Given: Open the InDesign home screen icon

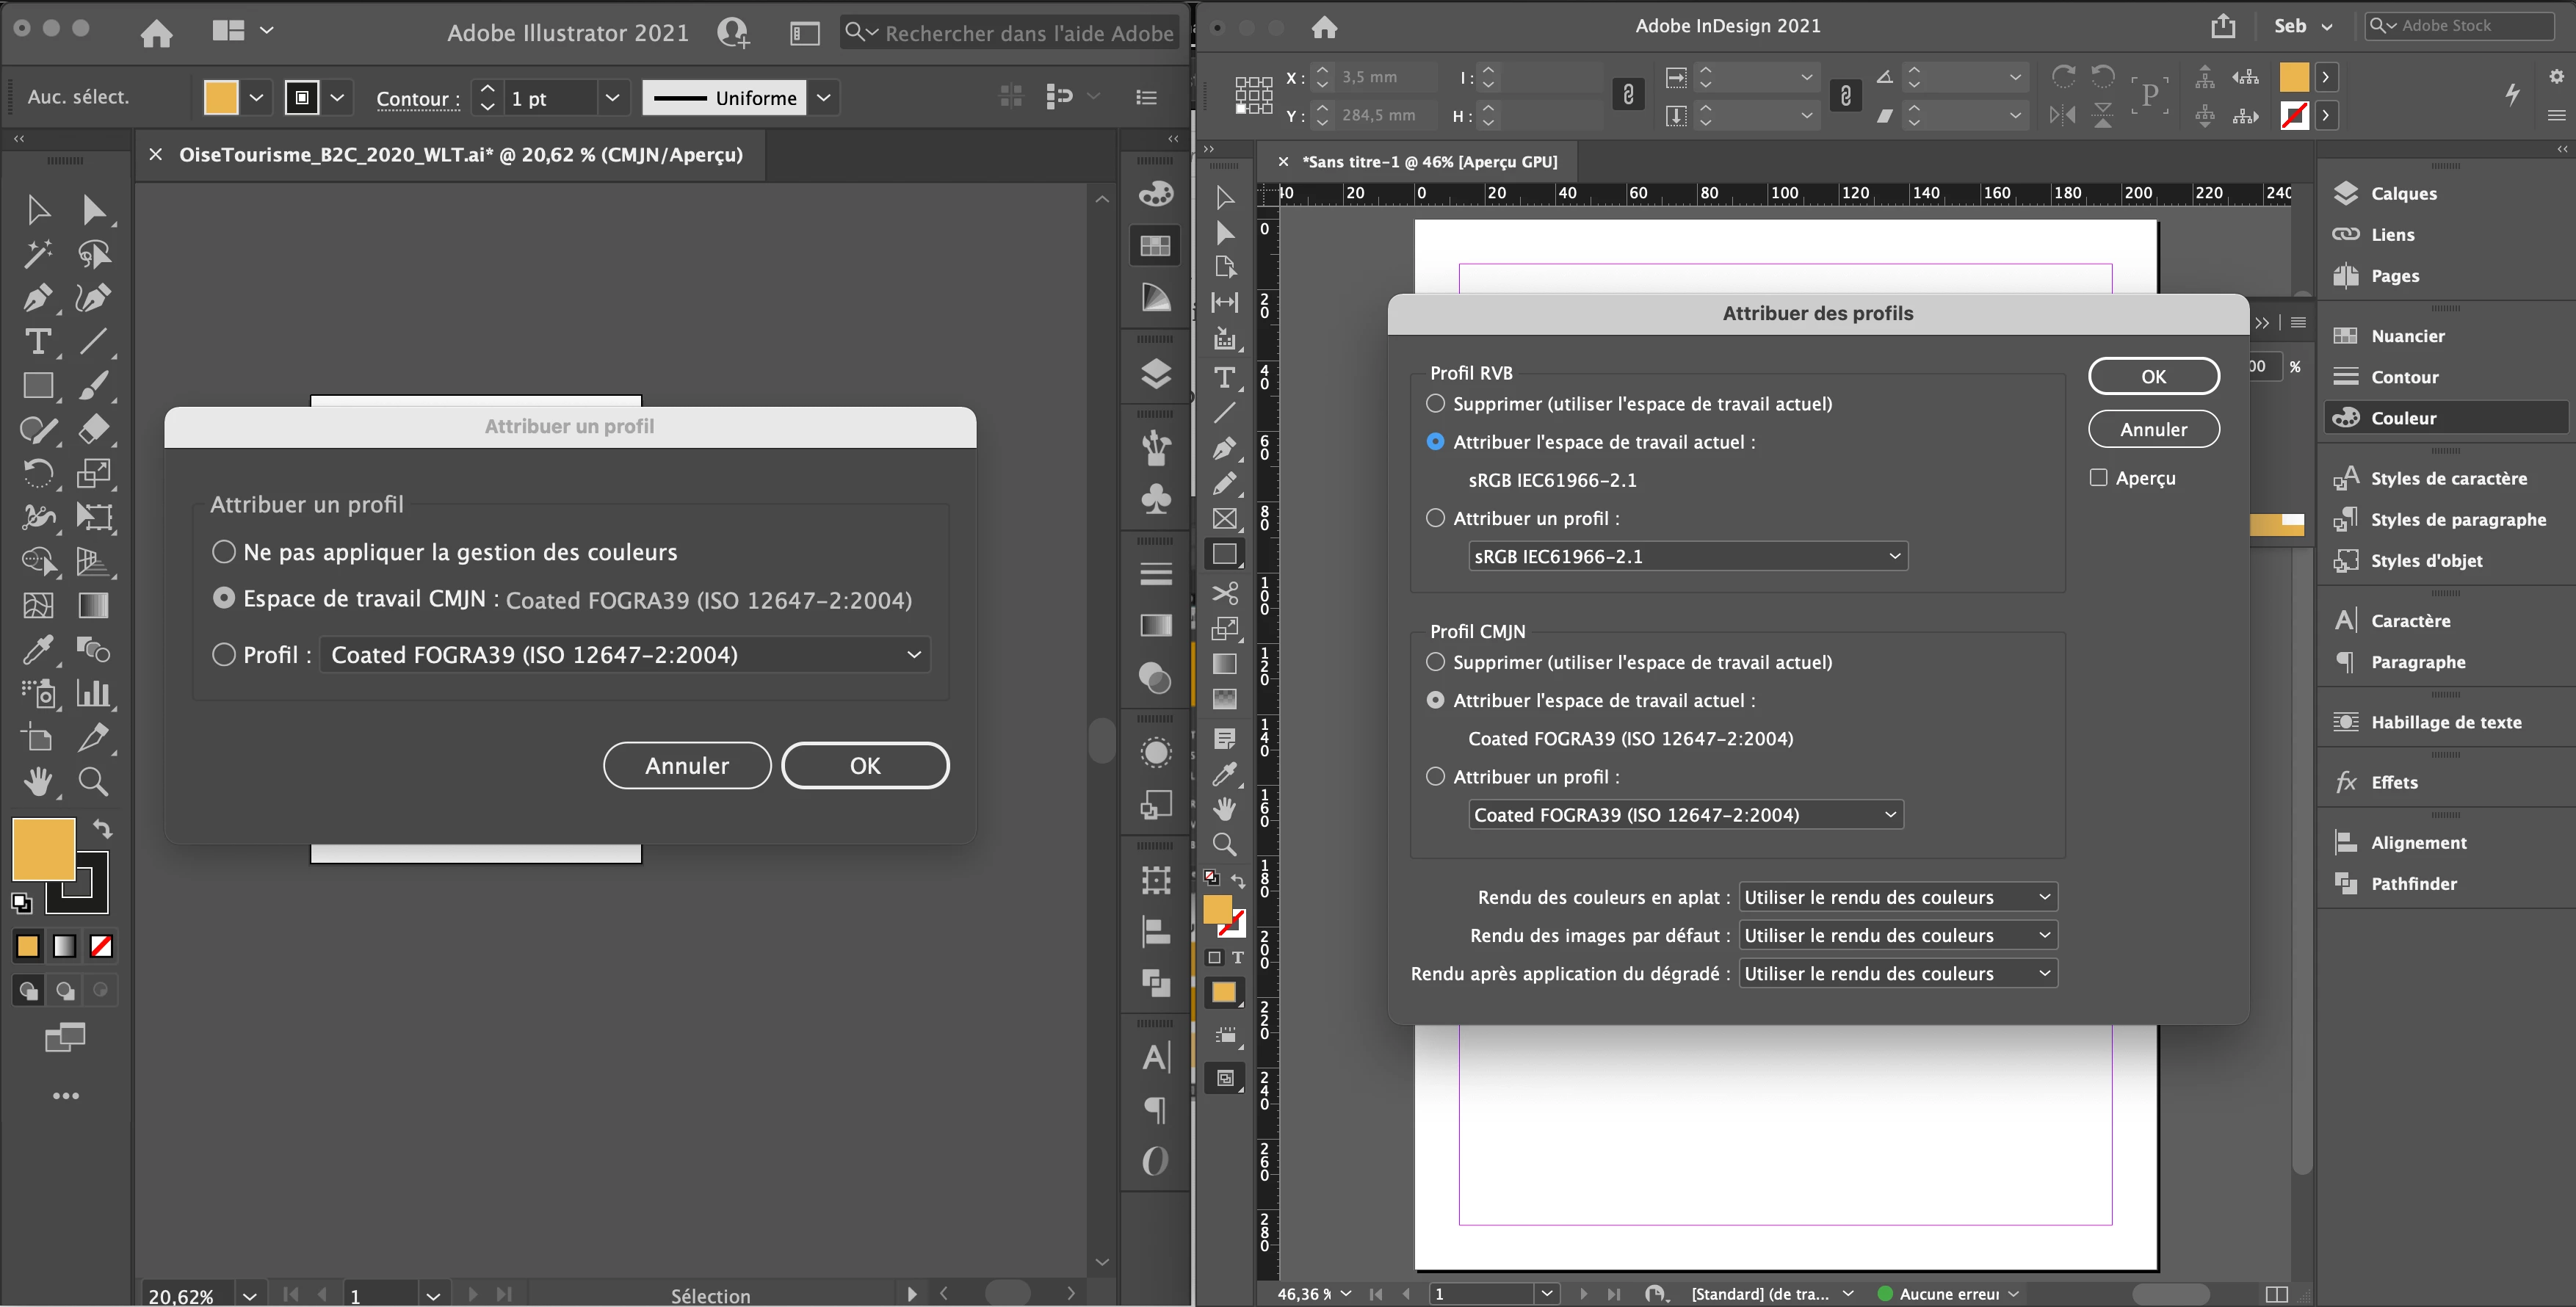Looking at the screenshot, I should coord(1324,27).
